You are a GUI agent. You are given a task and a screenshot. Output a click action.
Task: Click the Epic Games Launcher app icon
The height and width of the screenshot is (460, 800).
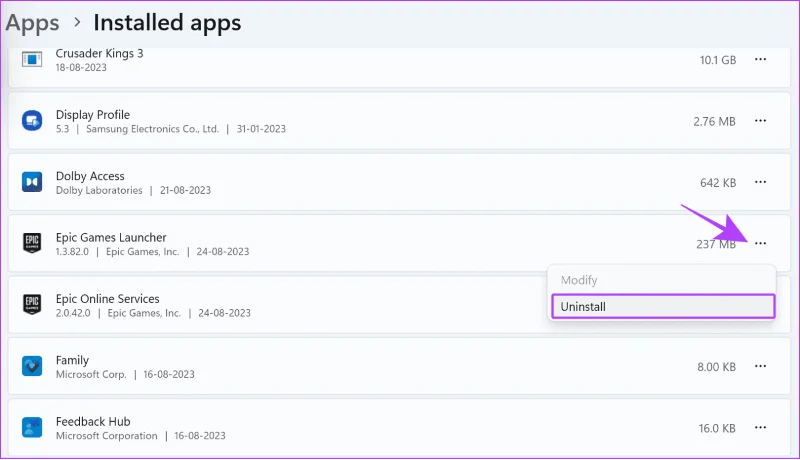[x=32, y=243]
